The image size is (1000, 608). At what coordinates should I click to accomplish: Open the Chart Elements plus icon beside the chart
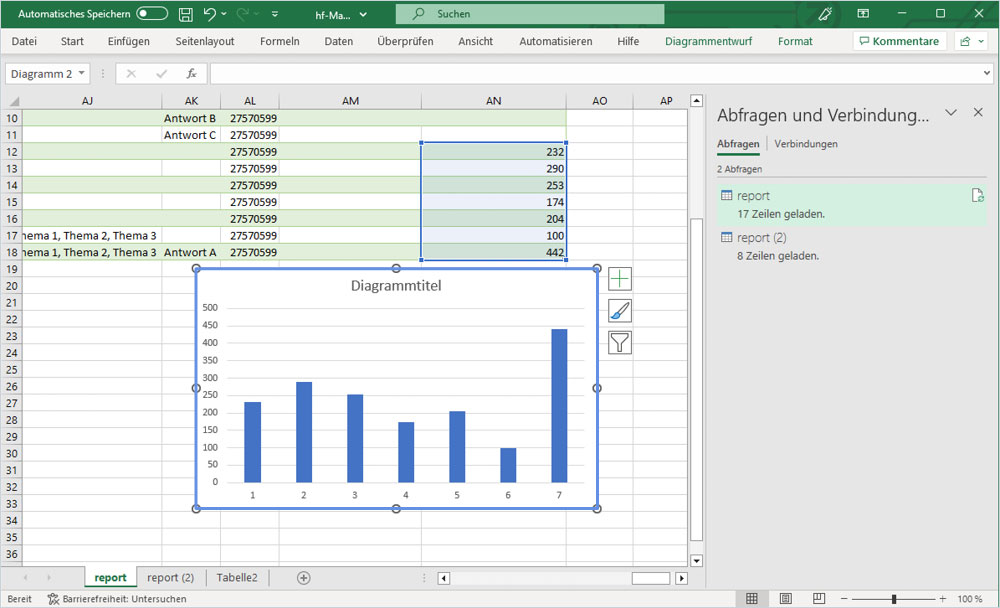619,278
